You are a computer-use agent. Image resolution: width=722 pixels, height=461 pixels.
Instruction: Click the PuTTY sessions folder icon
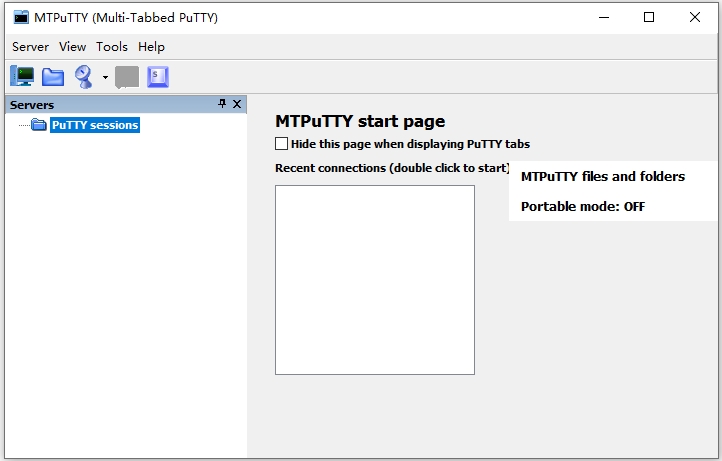click(39, 125)
